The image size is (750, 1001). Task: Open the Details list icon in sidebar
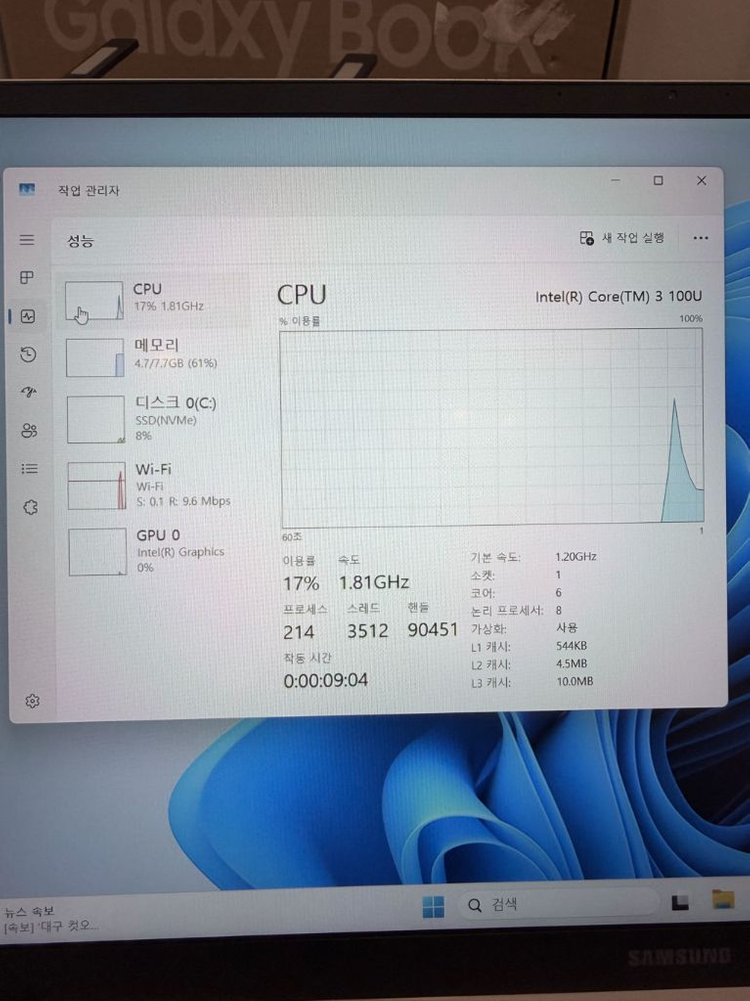point(29,469)
